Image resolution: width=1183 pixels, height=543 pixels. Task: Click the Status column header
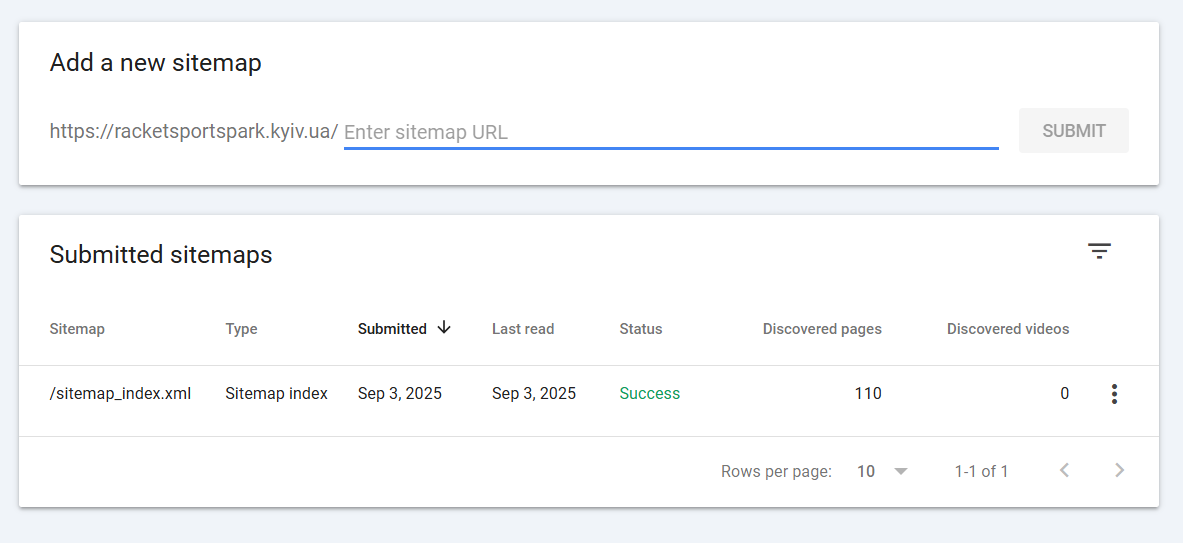pos(641,329)
